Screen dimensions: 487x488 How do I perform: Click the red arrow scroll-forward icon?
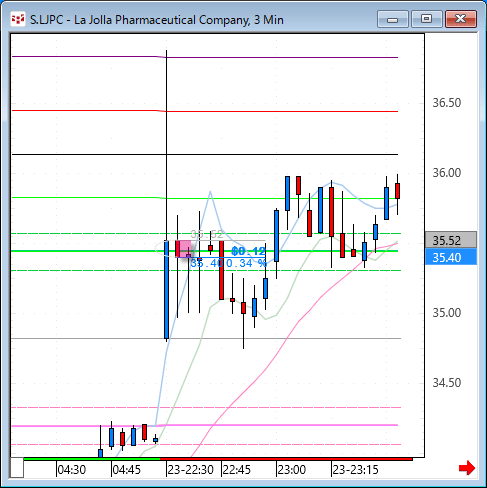point(467,468)
